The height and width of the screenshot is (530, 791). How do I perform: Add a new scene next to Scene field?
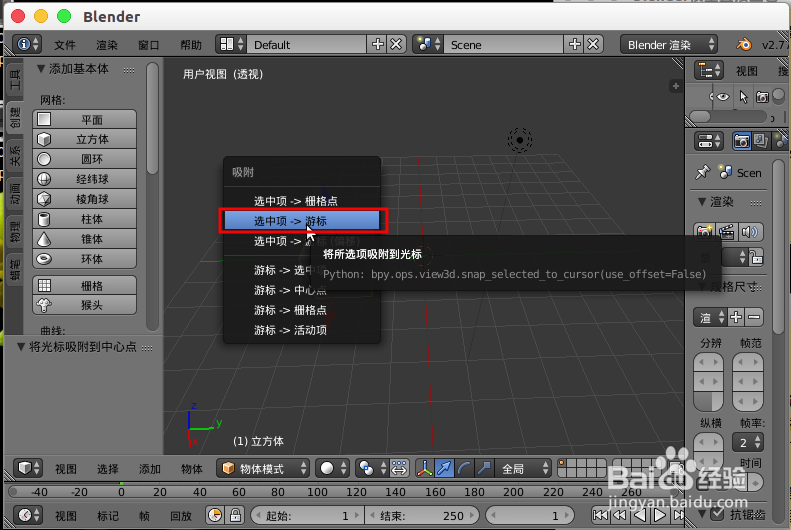click(574, 44)
